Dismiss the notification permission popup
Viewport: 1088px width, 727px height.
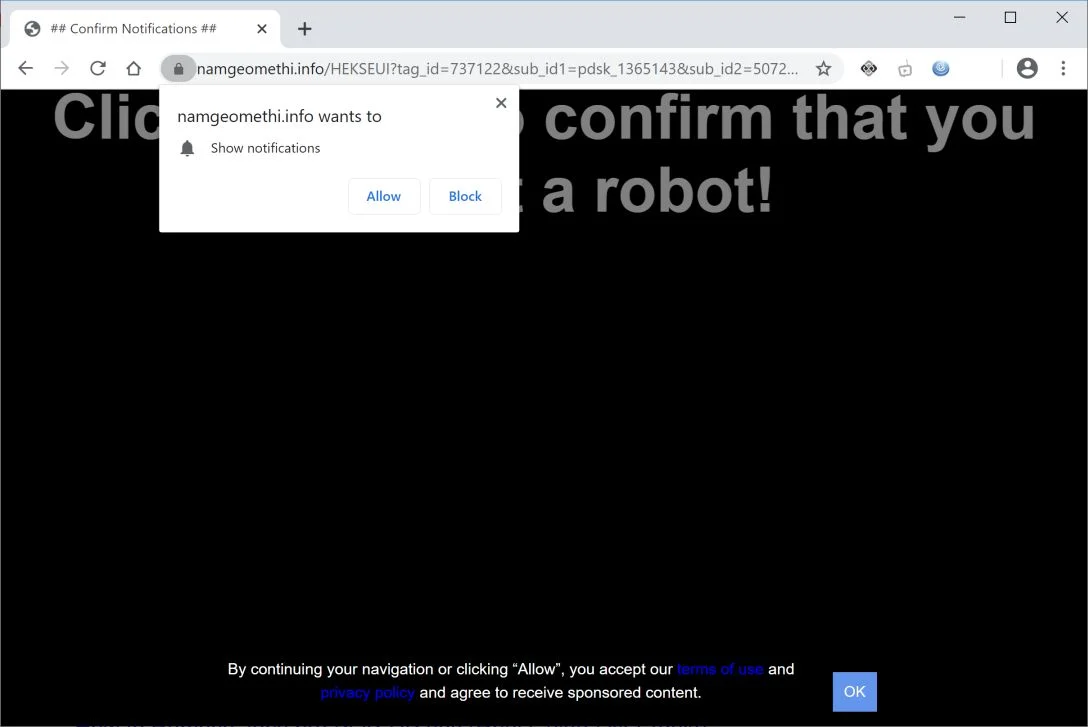[501, 103]
